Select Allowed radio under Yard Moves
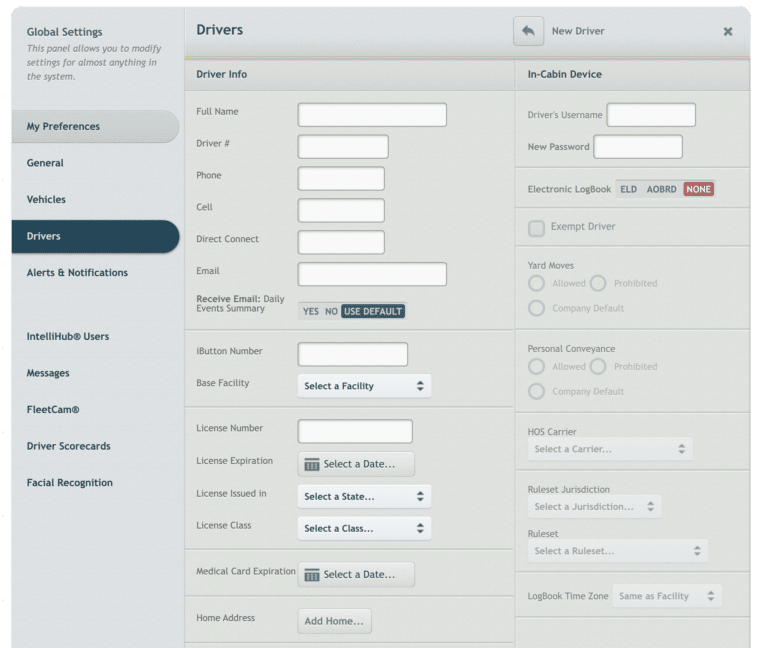Screen dimensions: 768x648 tap(536, 283)
